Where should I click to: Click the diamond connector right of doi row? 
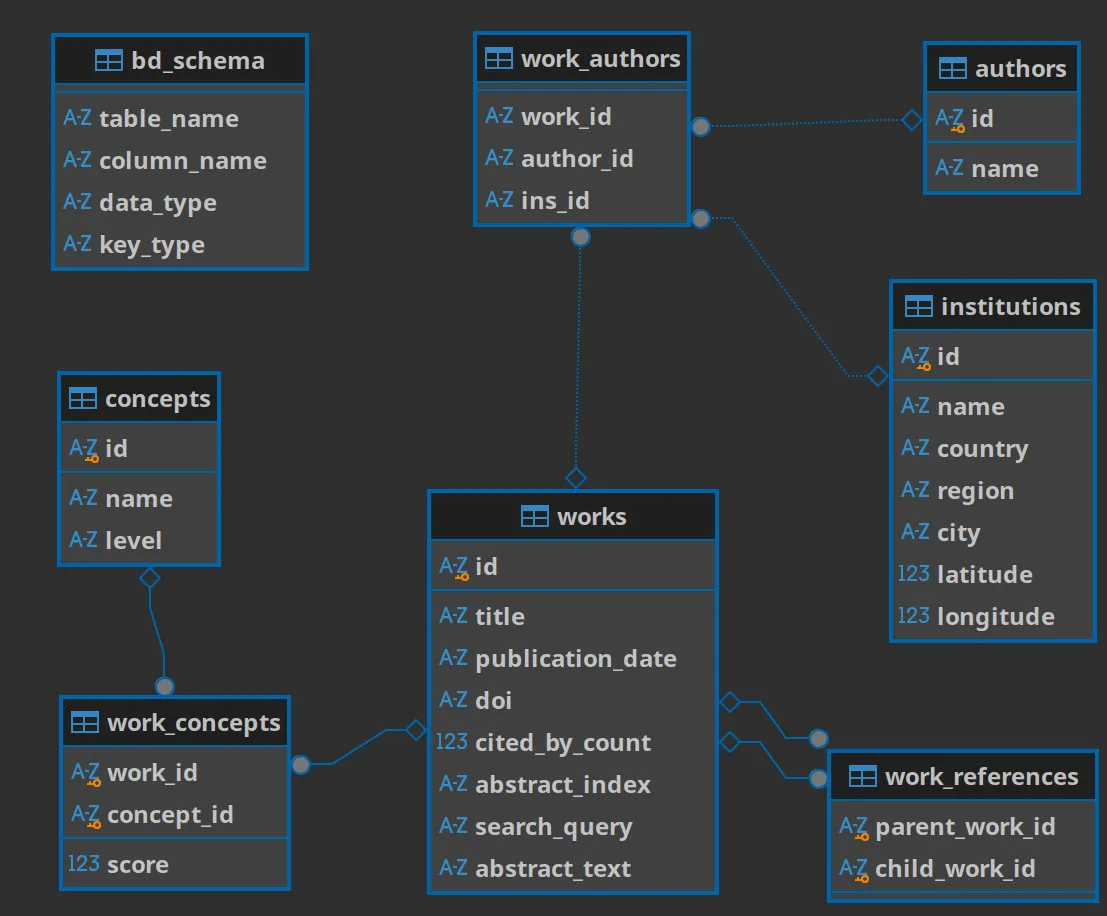pyautogui.click(x=729, y=702)
